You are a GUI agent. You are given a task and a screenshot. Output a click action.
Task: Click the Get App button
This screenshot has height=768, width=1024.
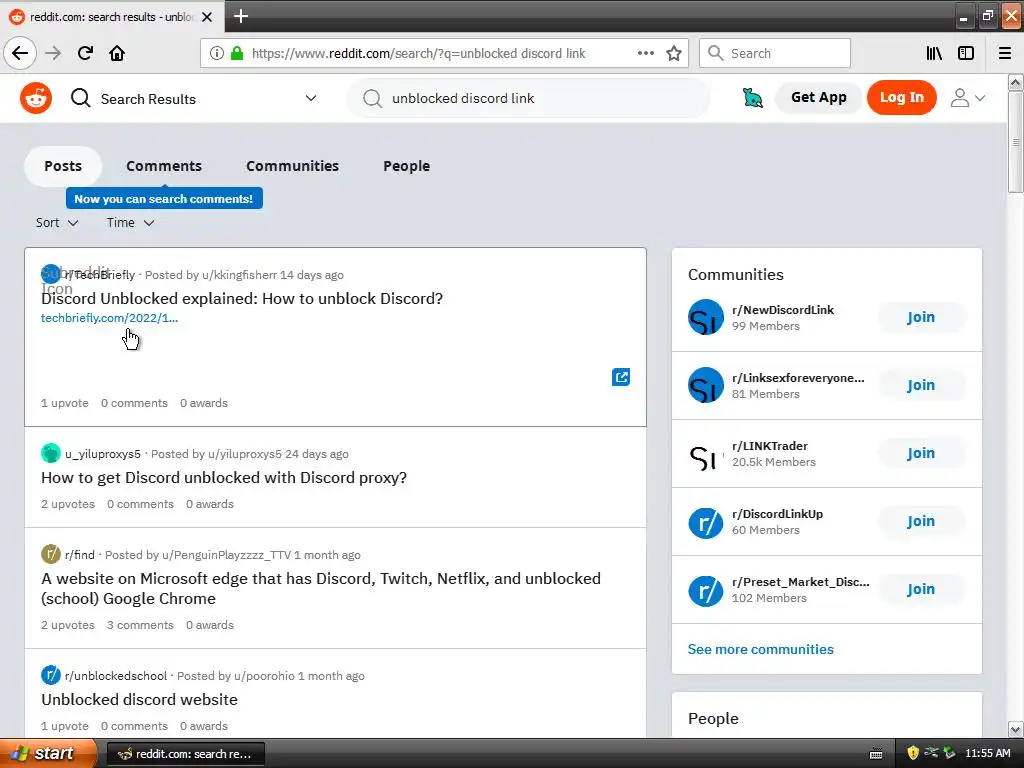[x=818, y=97]
